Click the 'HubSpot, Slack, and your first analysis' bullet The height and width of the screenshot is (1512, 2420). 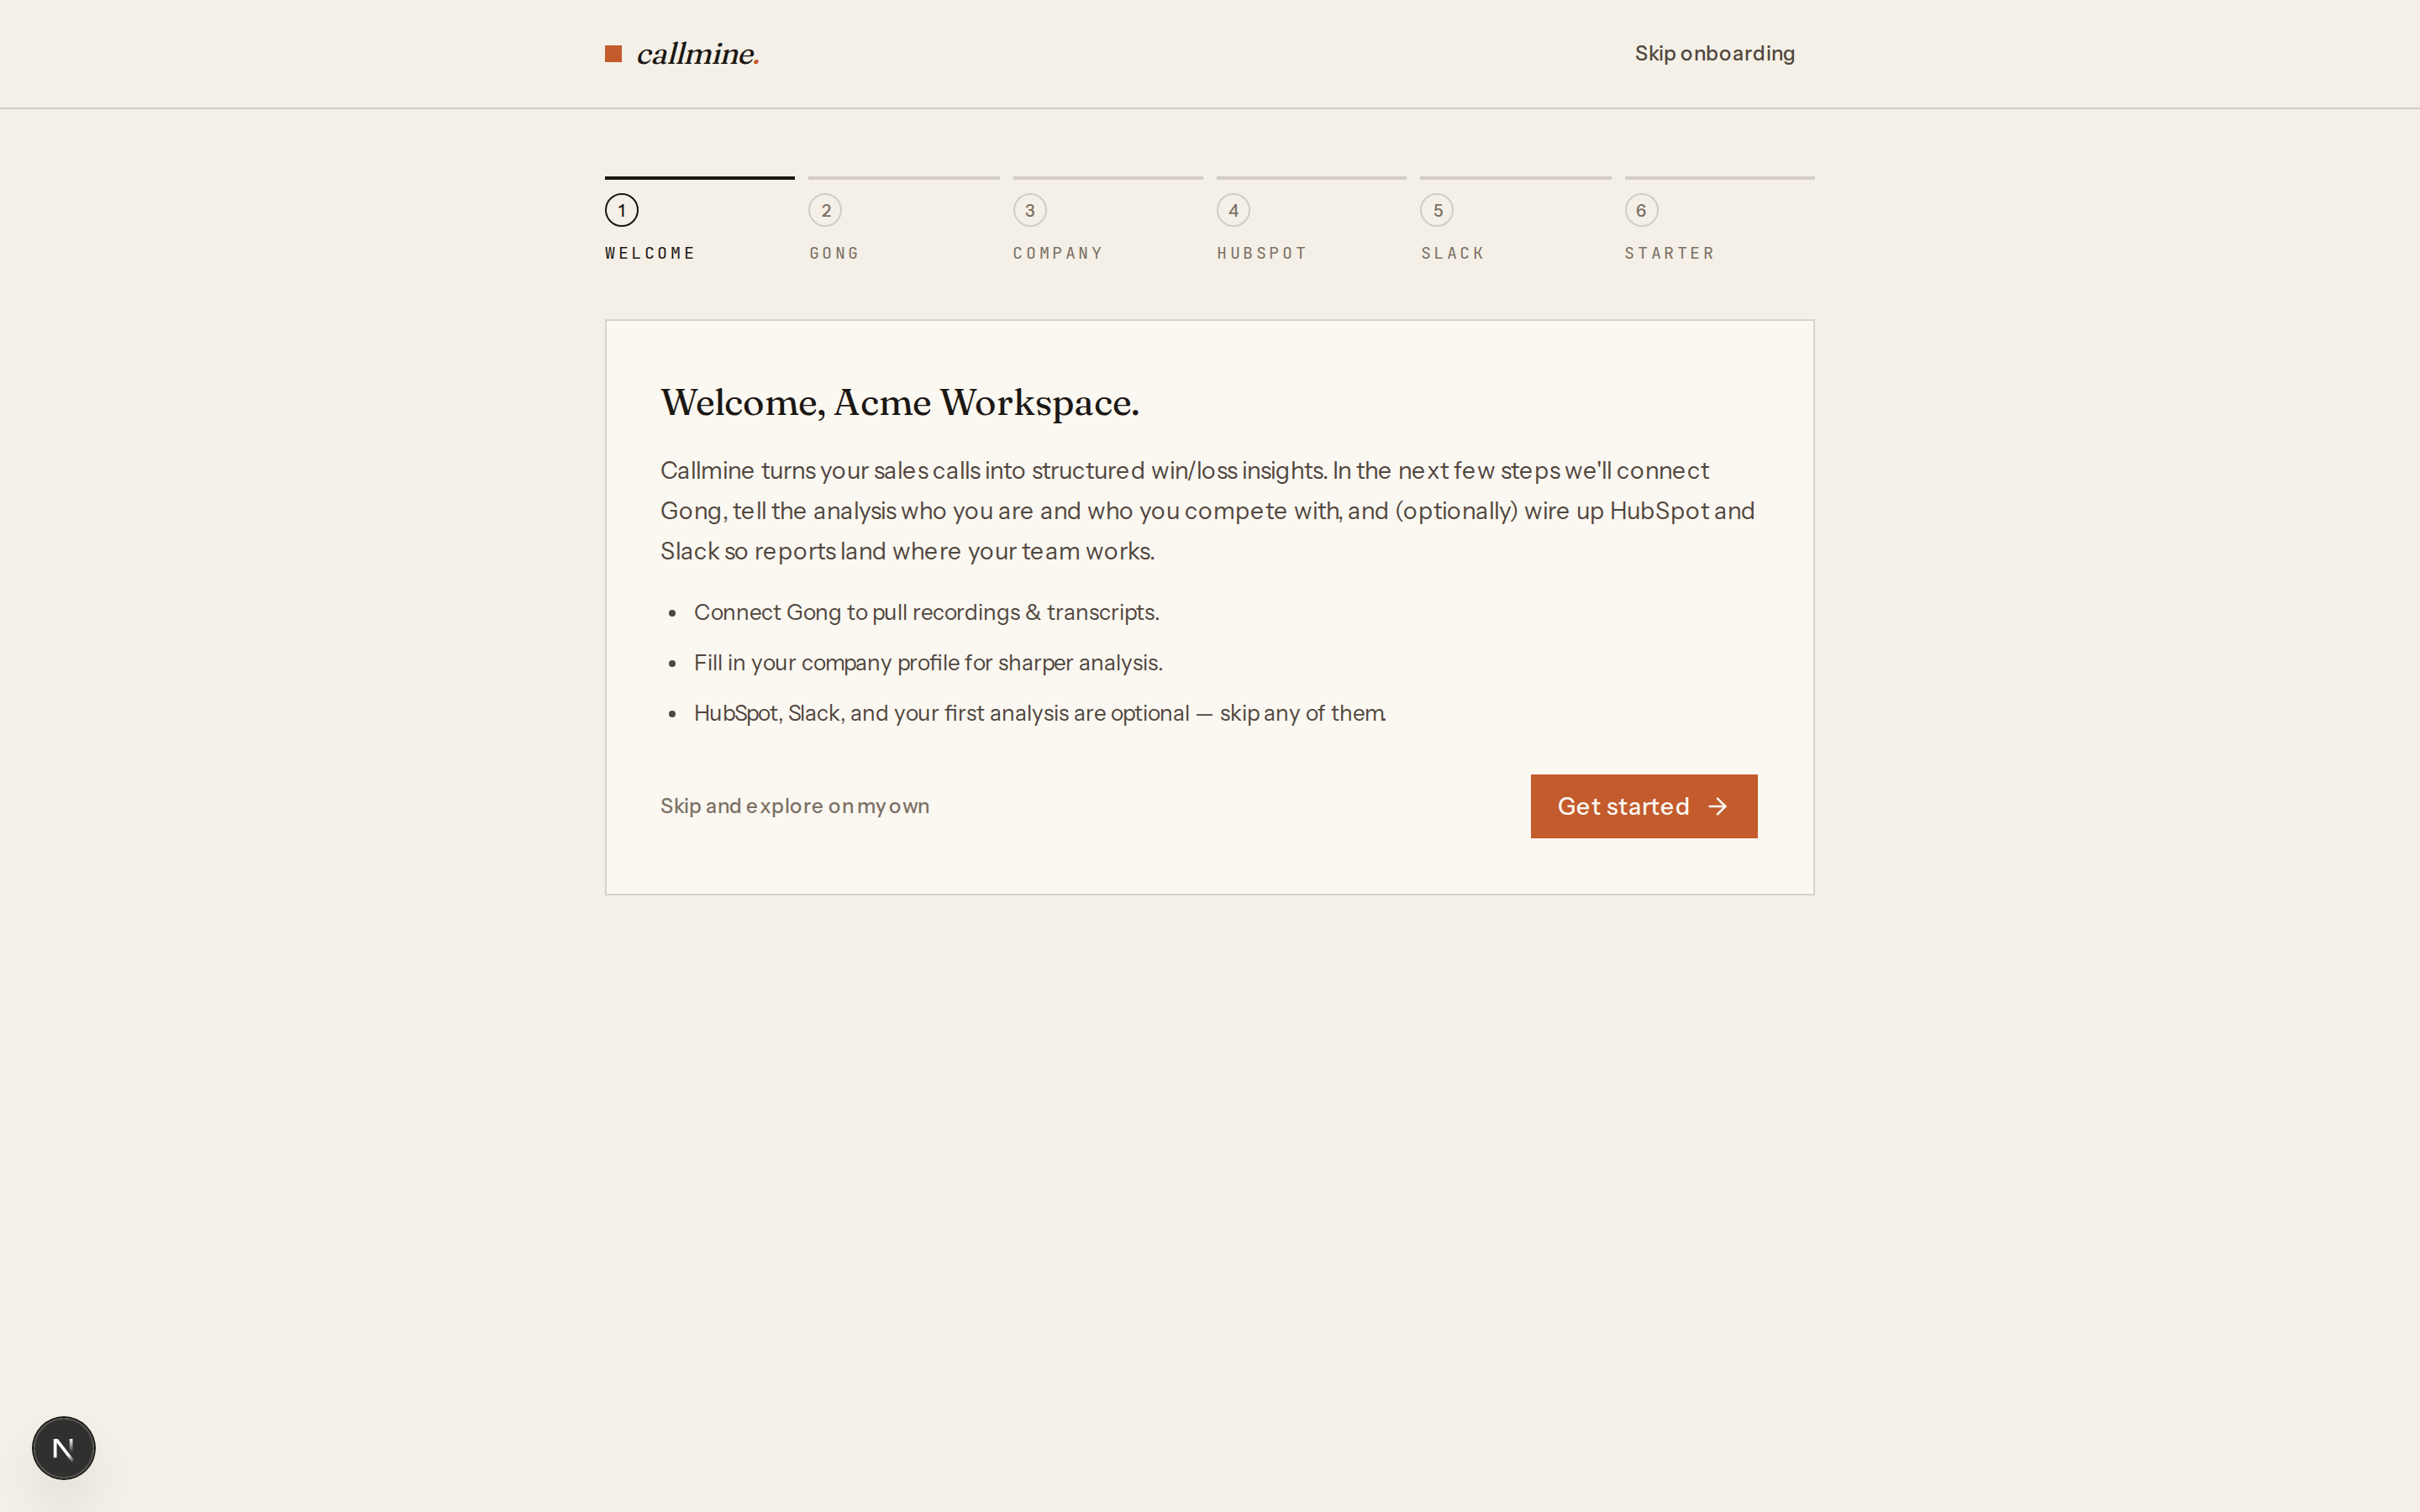[1040, 713]
